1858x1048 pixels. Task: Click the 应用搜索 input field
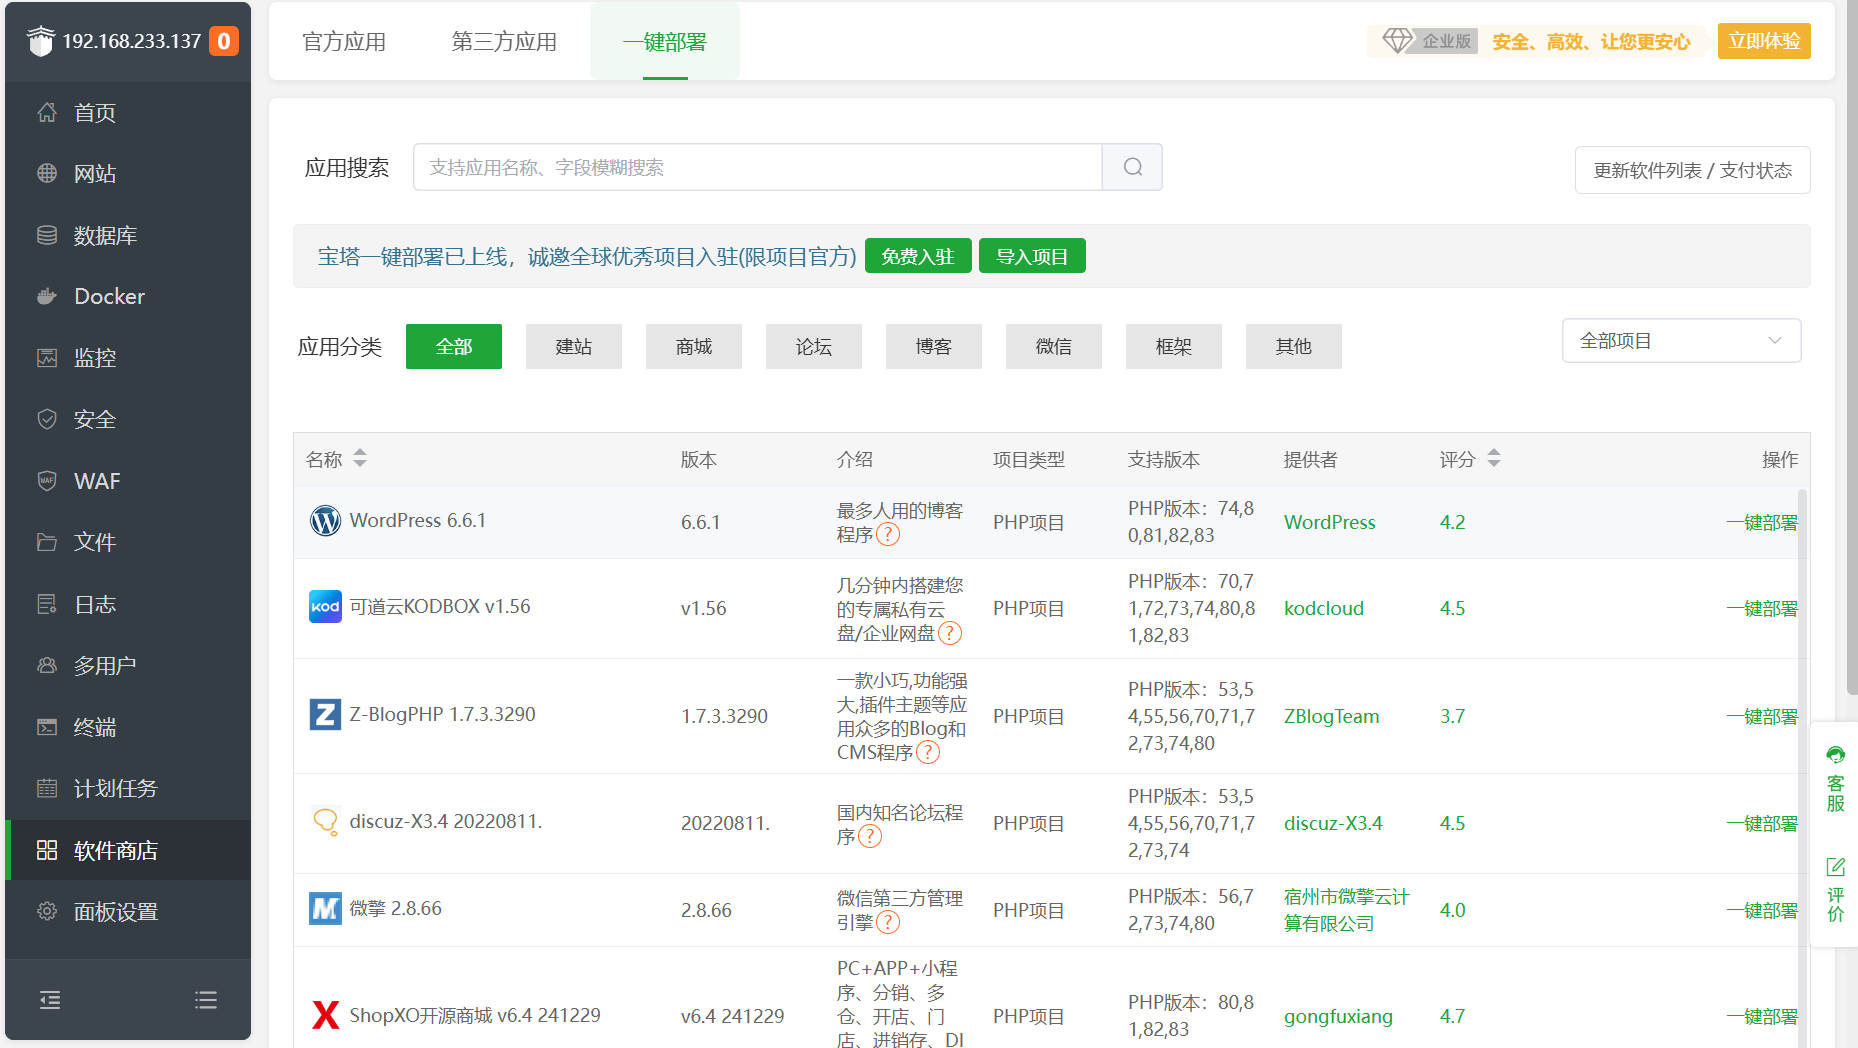point(757,167)
